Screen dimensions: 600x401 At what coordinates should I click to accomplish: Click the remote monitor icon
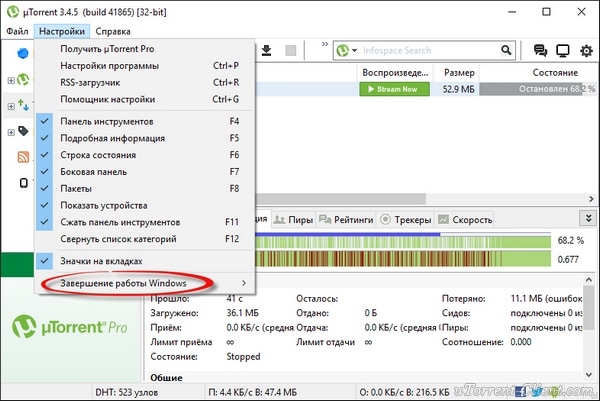[563, 51]
